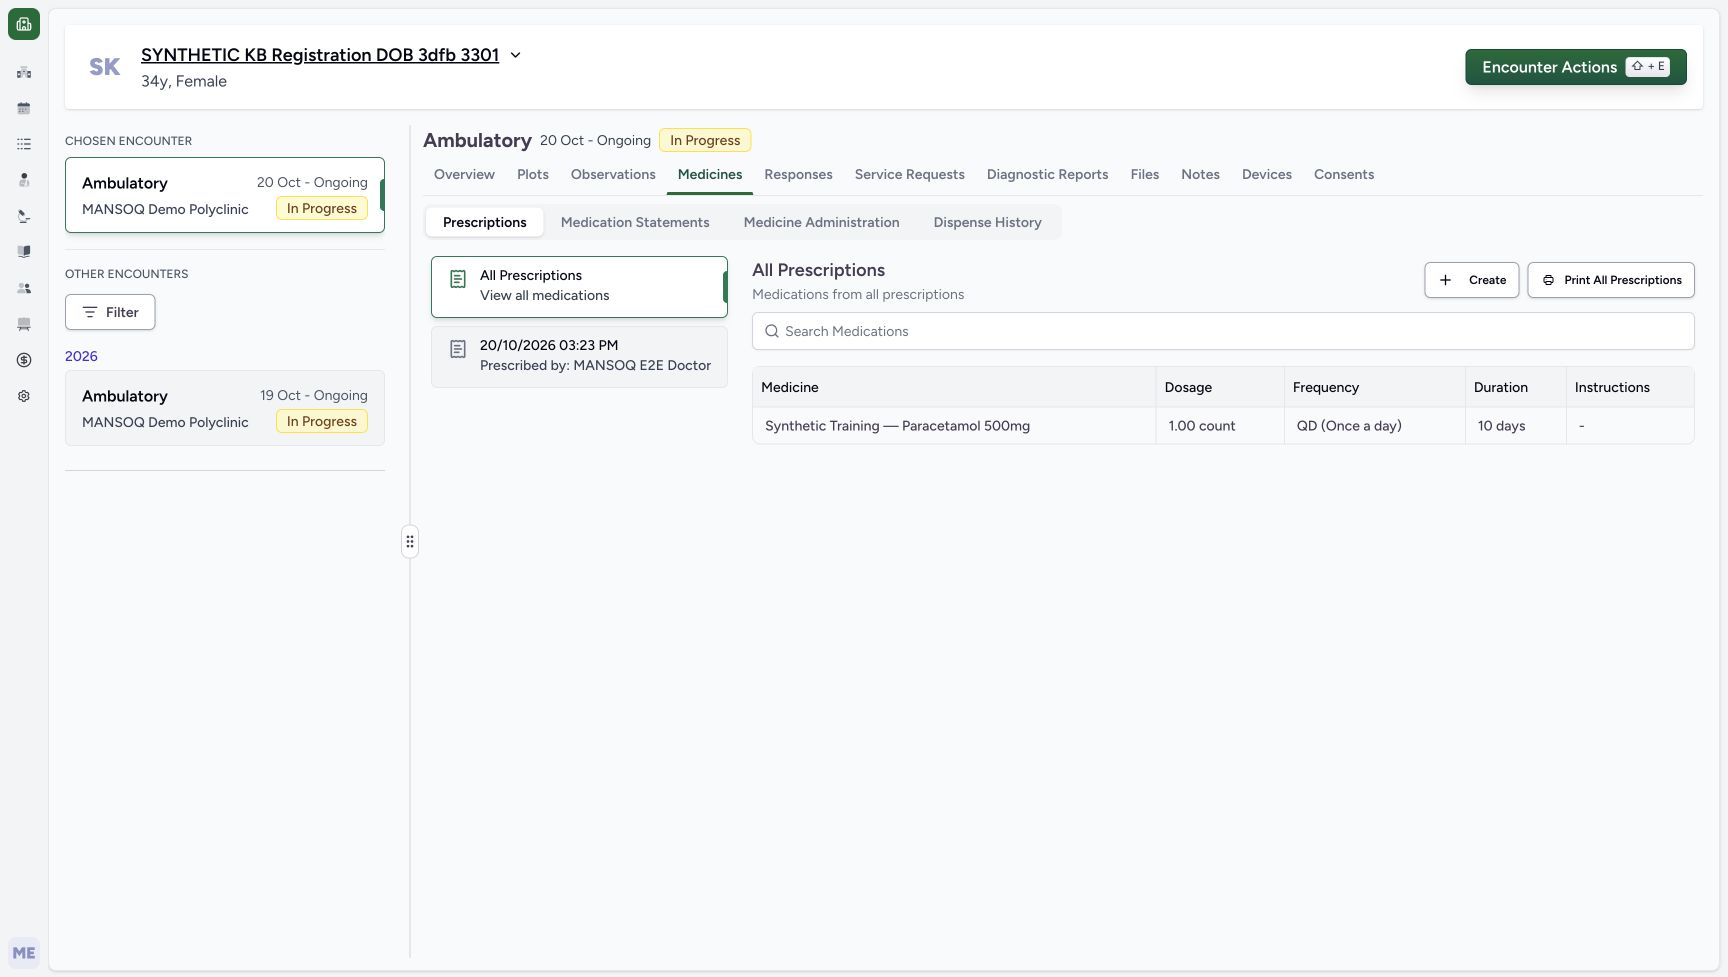The height and width of the screenshot is (977, 1728).
Task: Open the microscope lab icon in sidebar
Action: (x=24, y=216)
